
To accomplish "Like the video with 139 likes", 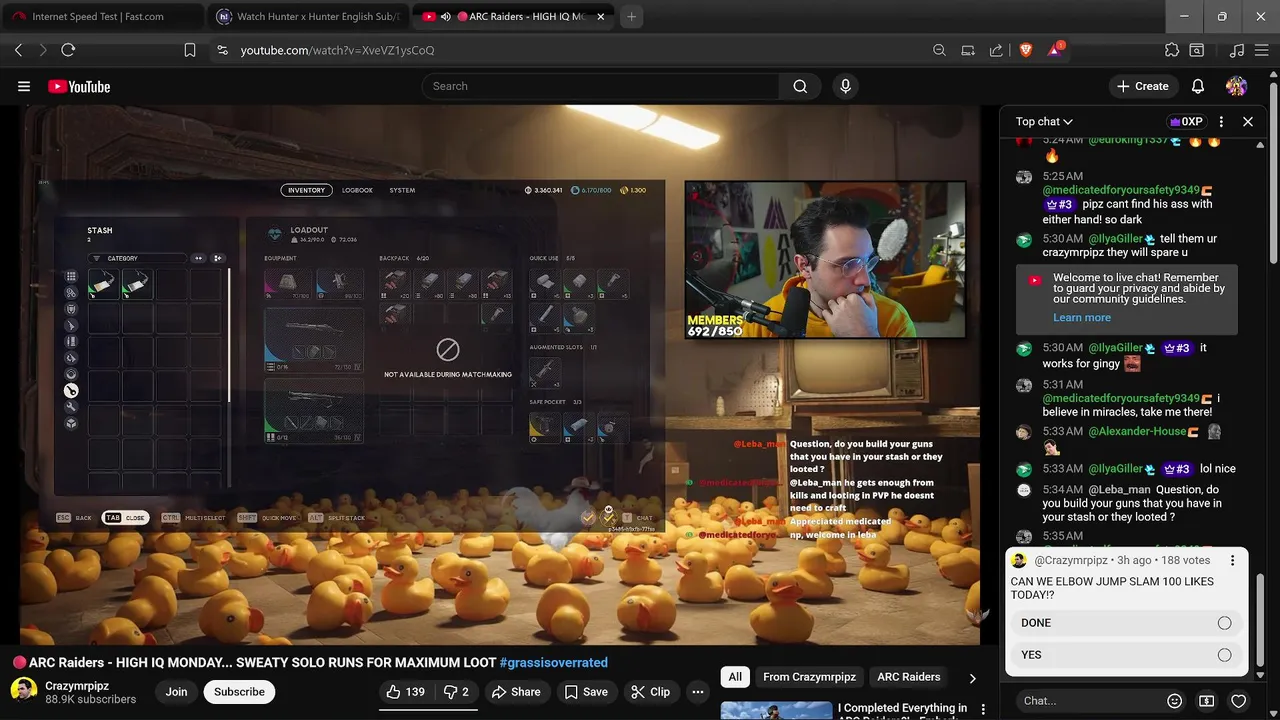I will click(406, 692).
